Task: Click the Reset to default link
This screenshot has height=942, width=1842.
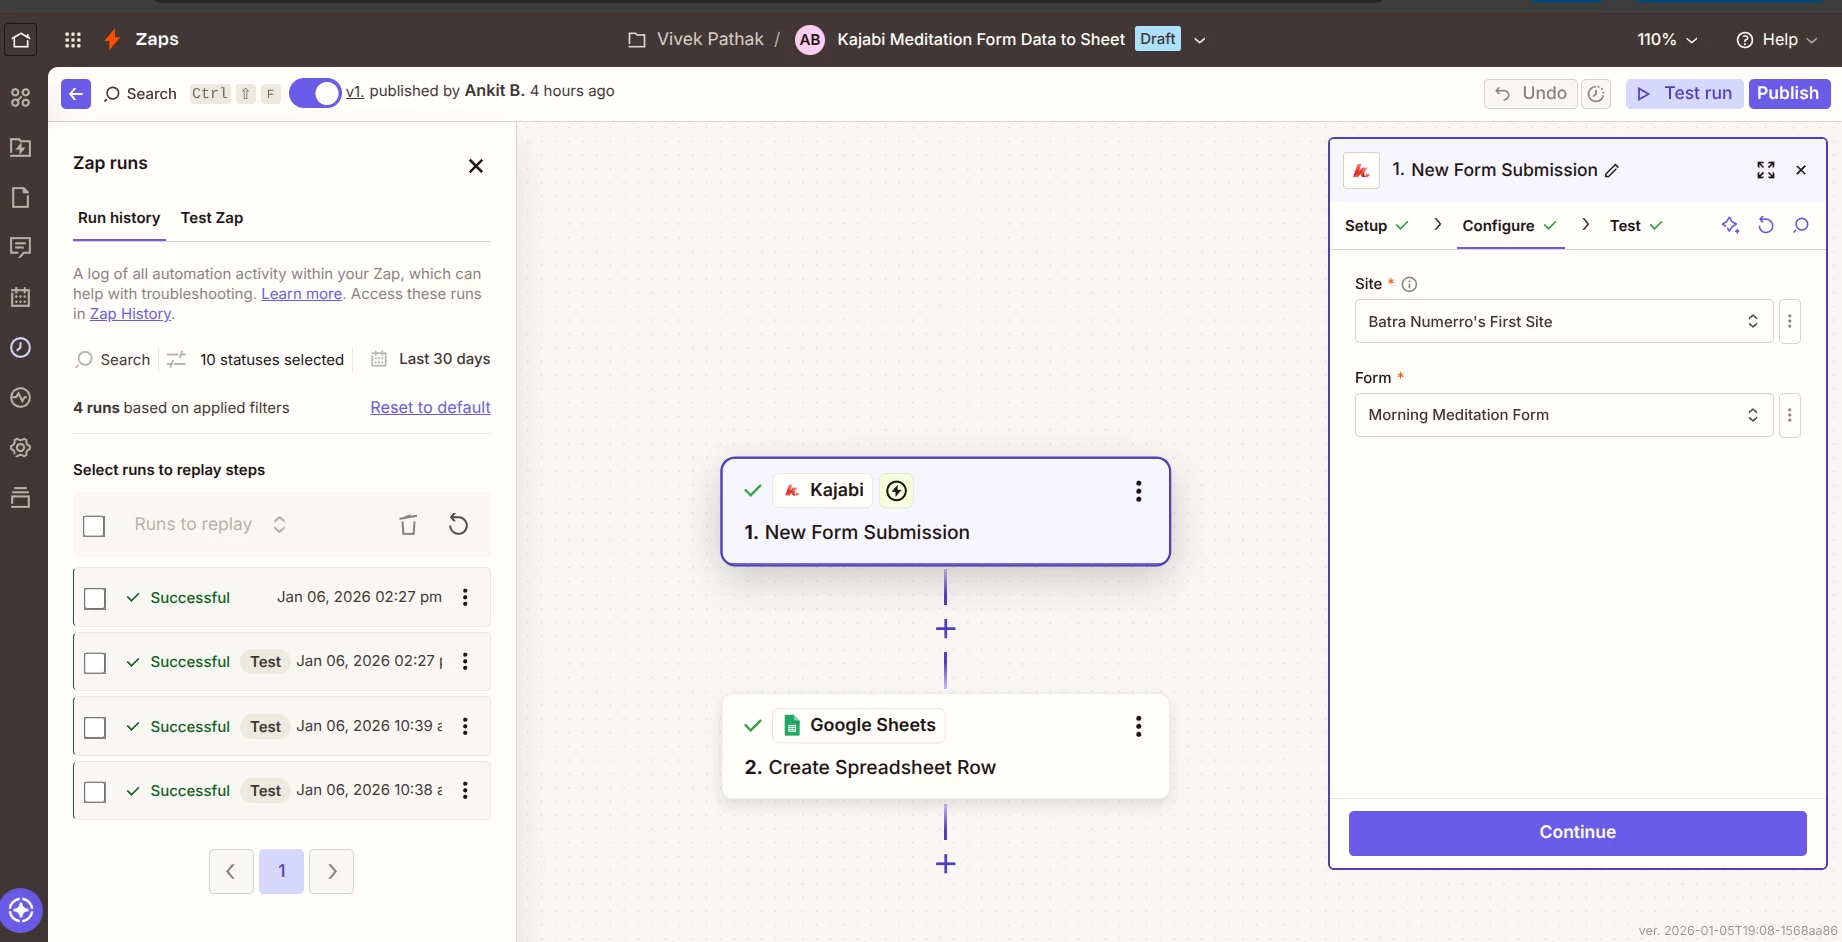Action: tap(430, 407)
